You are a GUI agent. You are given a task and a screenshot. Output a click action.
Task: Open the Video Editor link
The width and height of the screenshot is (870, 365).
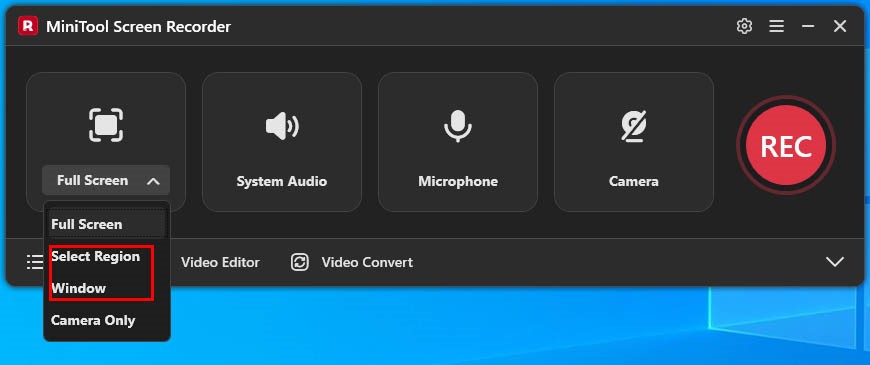pyautogui.click(x=220, y=262)
